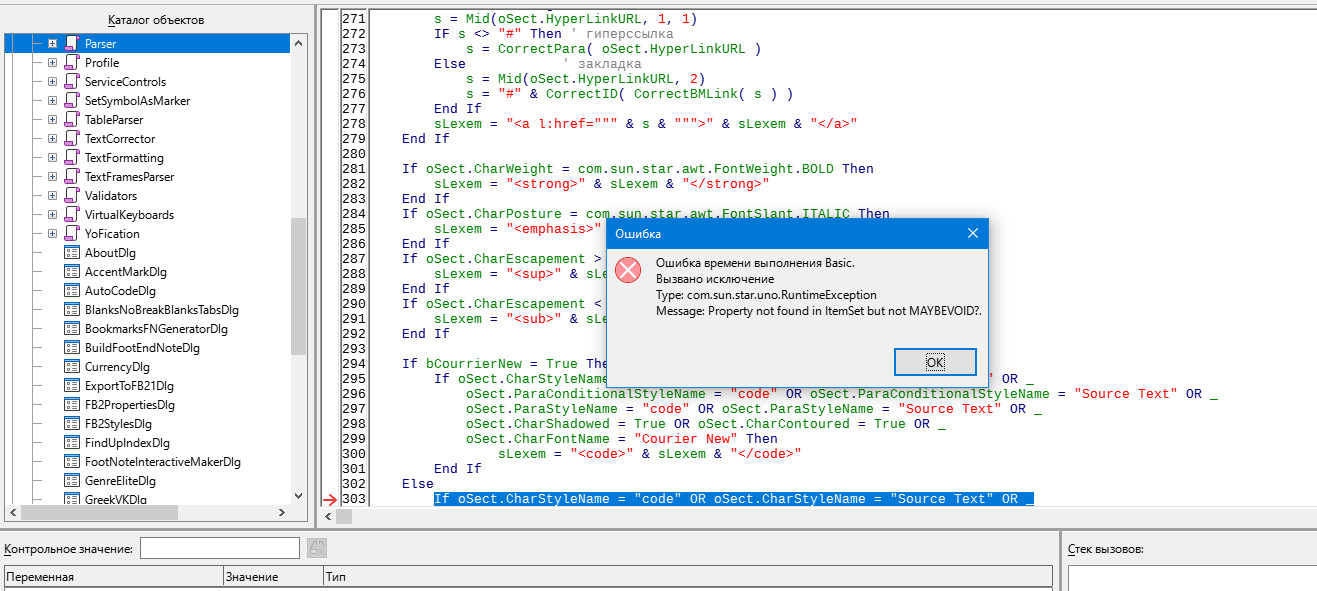This screenshot has height=591, width=1317.
Task: Click the BuildFootEndNoteDlg dialog icon
Action: pyautogui.click(x=71, y=348)
